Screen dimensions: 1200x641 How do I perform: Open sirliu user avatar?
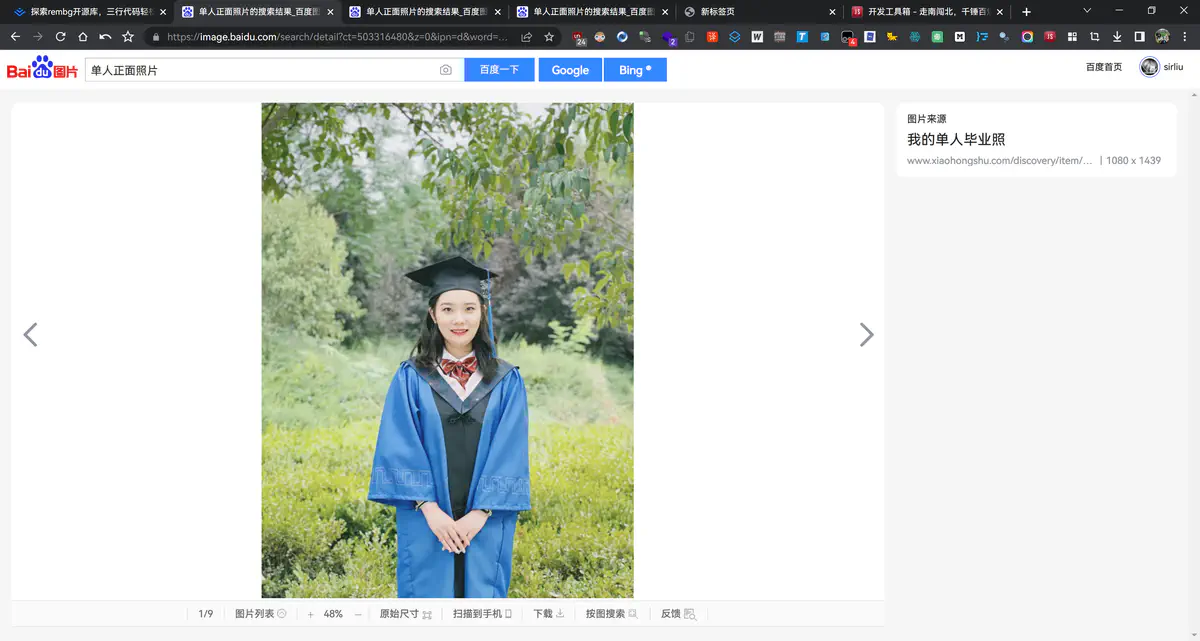point(1149,67)
